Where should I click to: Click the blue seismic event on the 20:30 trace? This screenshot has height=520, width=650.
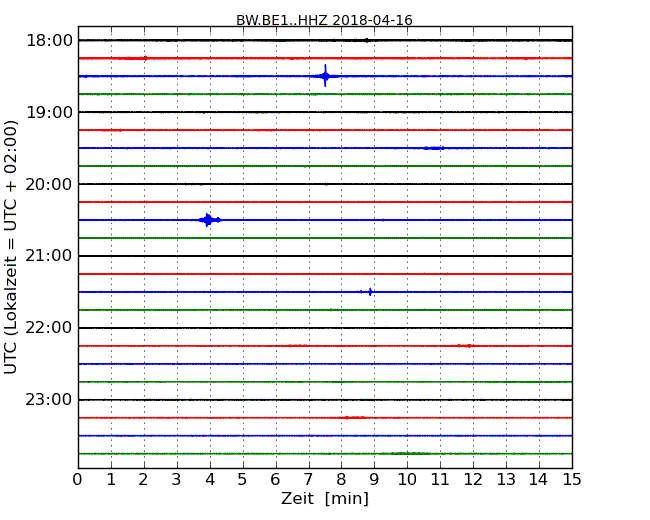tap(209, 220)
